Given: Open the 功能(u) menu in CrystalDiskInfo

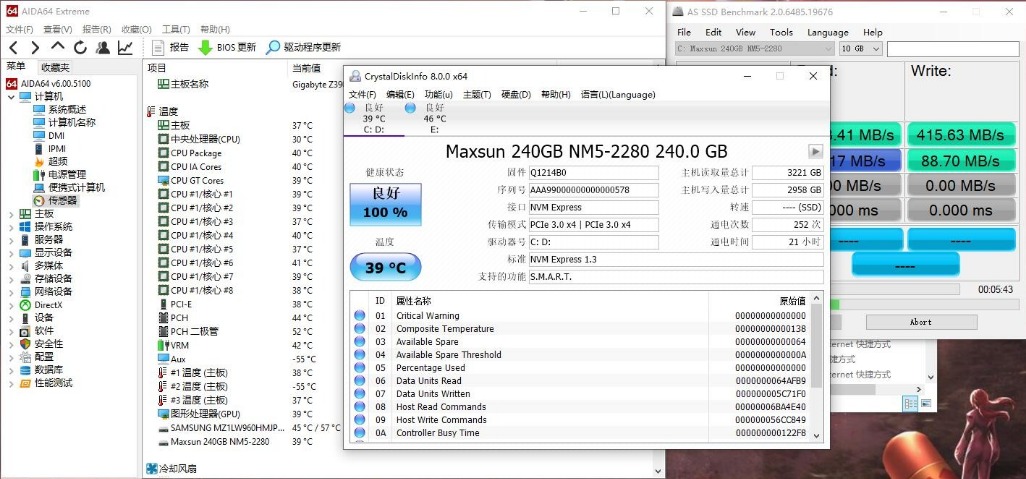Looking at the screenshot, I should (438, 95).
